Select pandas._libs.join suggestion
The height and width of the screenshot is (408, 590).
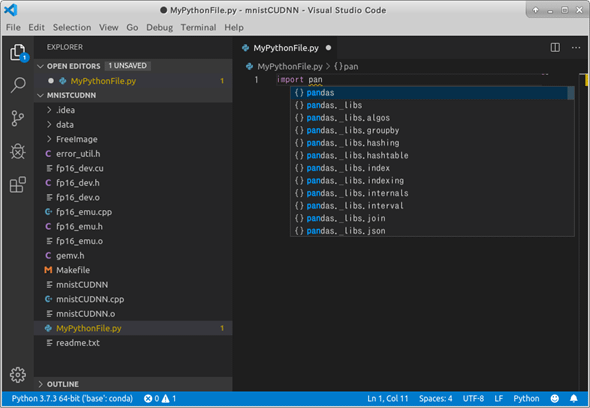pos(429,218)
